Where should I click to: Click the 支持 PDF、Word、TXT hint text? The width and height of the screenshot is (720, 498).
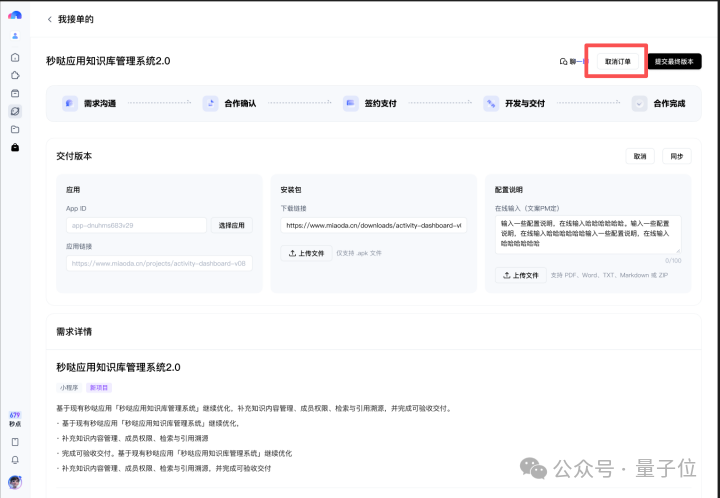click(609, 275)
